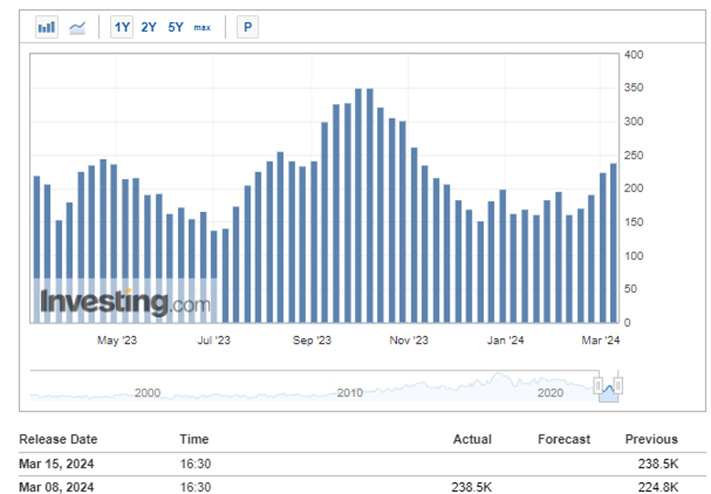The image size is (711, 494).
Task: Click the last bar for Mar '24
Action: coord(614,243)
